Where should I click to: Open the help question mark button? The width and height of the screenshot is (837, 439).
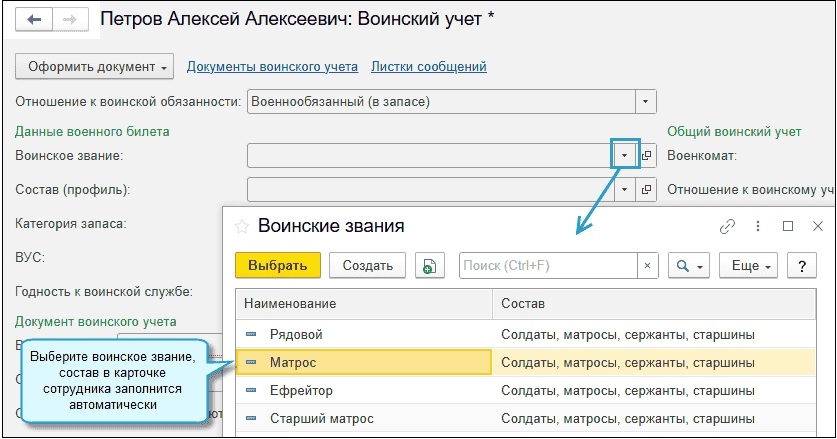[x=801, y=265]
